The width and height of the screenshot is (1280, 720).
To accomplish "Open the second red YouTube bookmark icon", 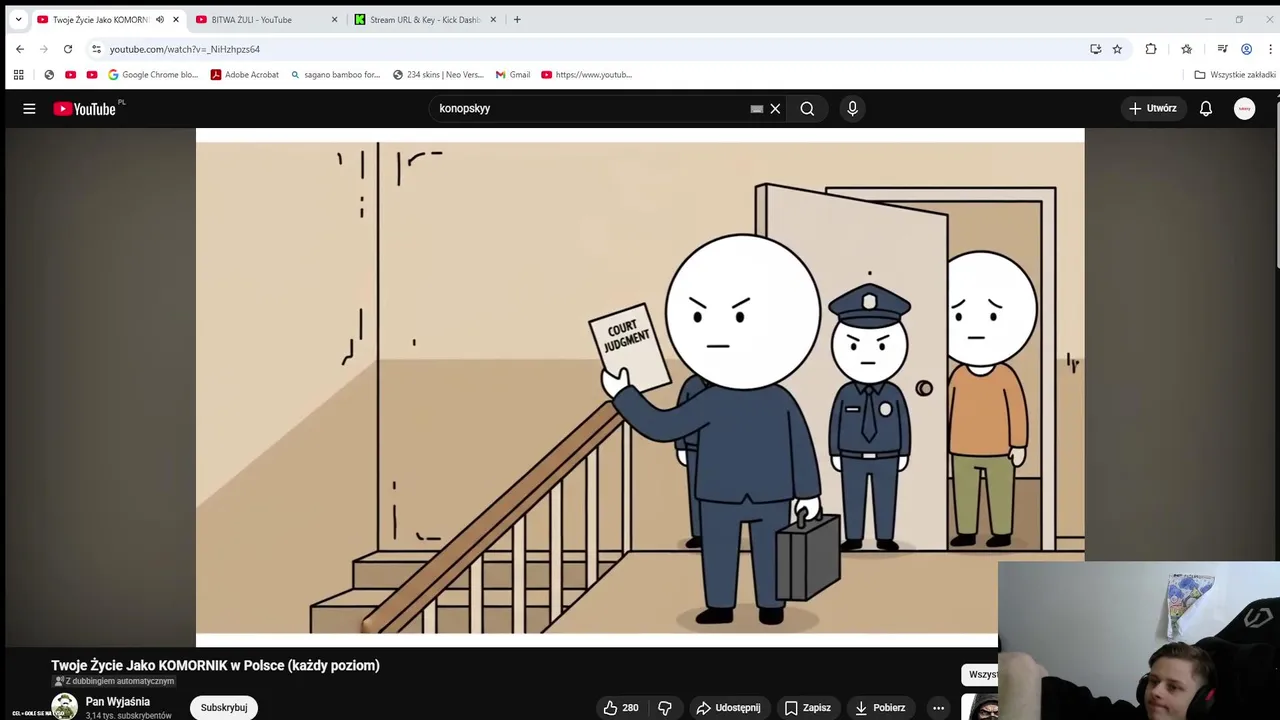I will point(92,74).
